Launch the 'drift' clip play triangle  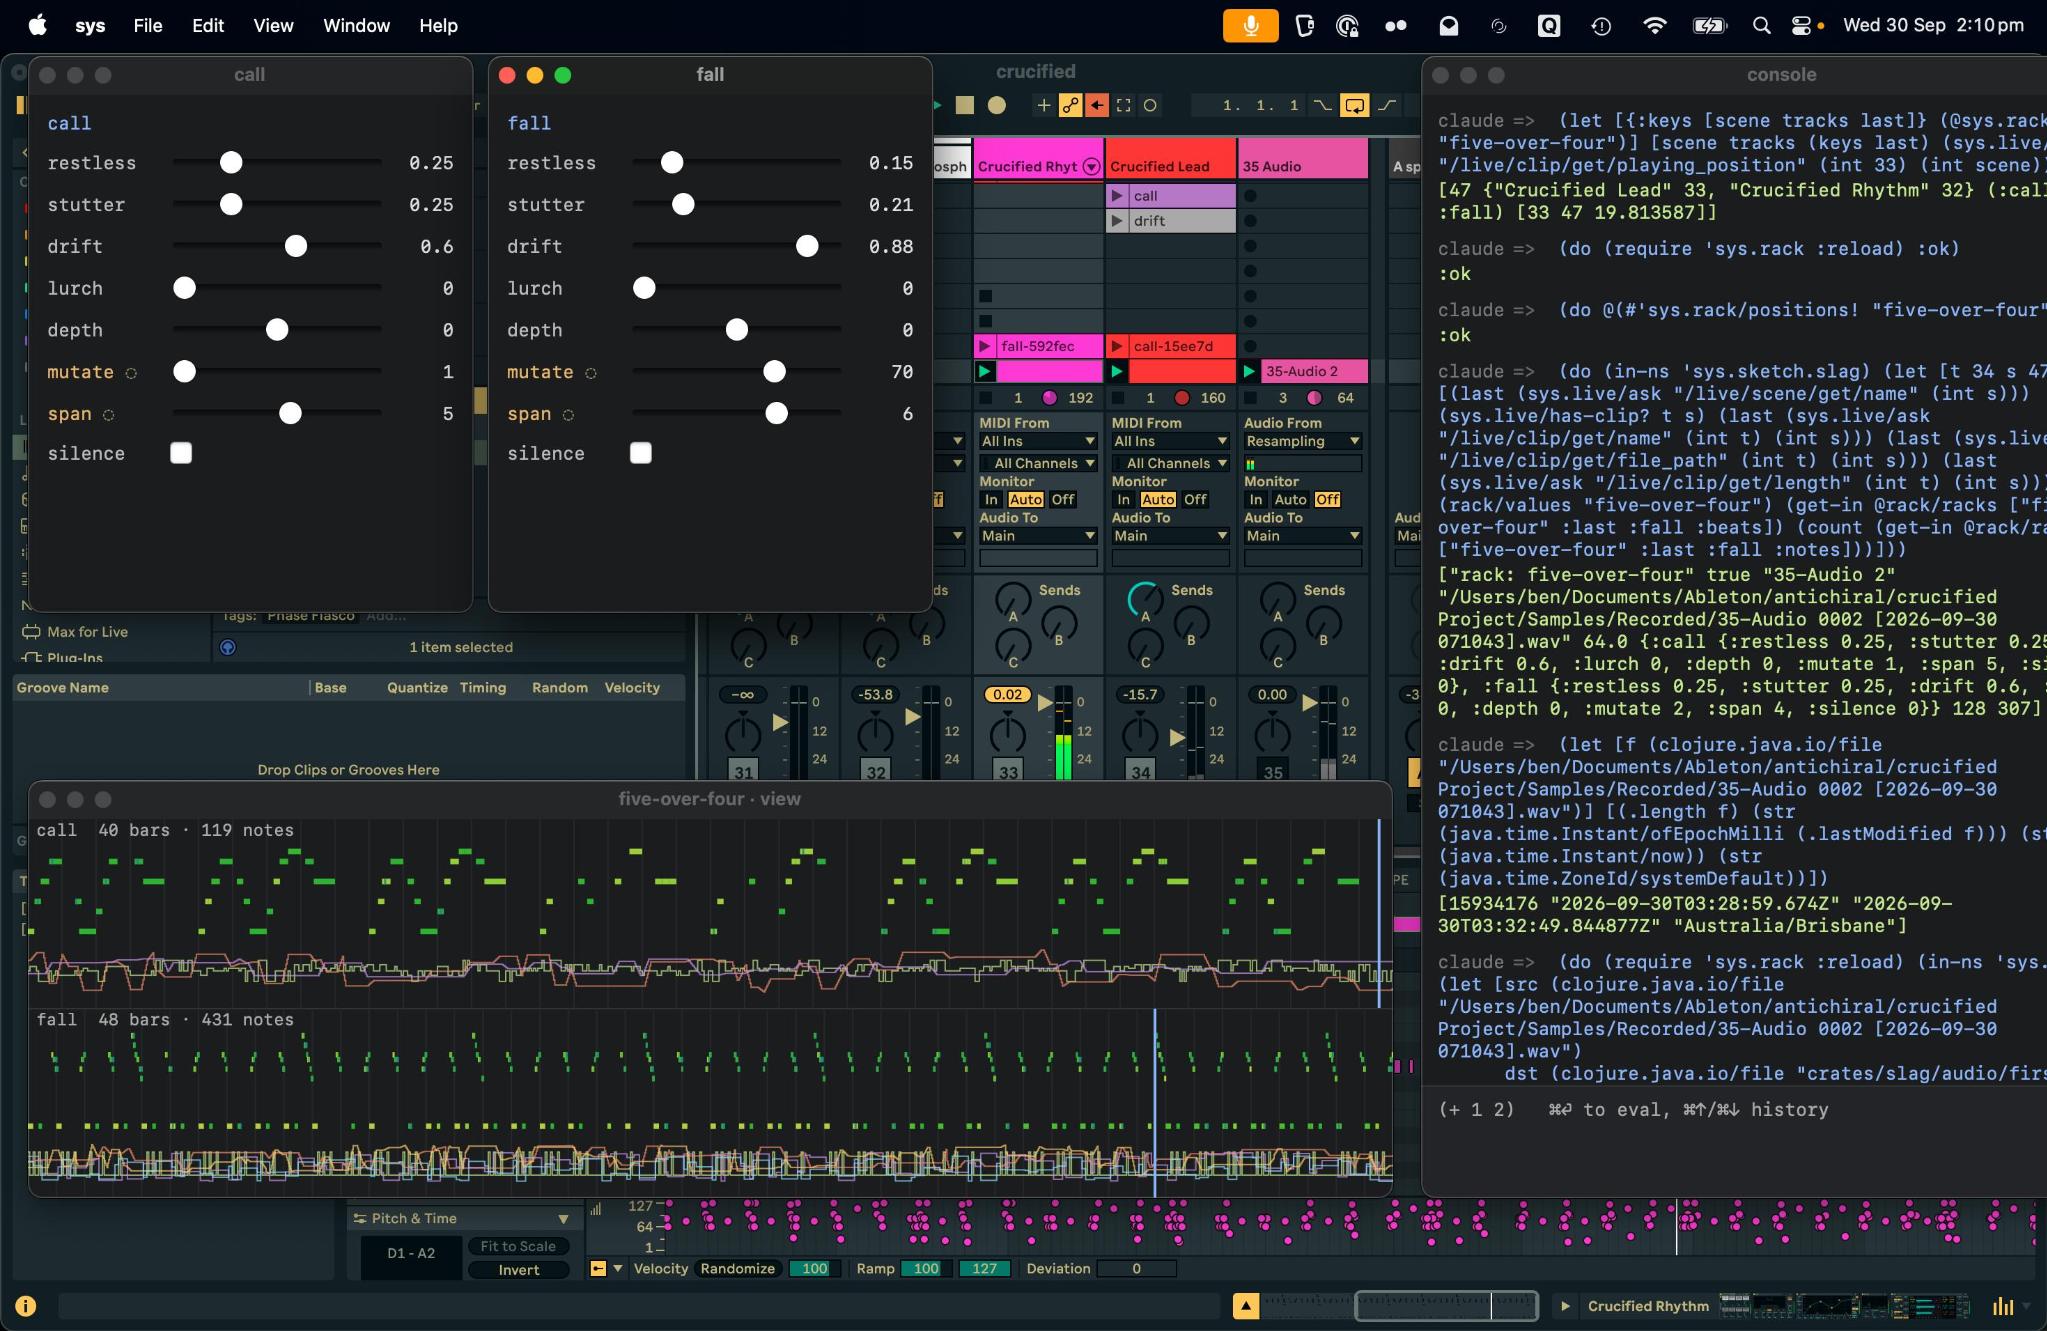pos(1117,221)
